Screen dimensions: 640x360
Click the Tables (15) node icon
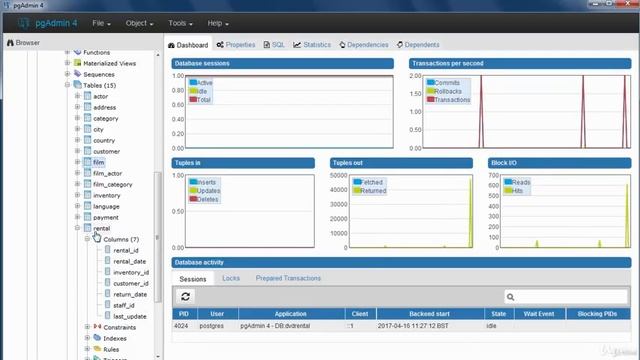78,85
